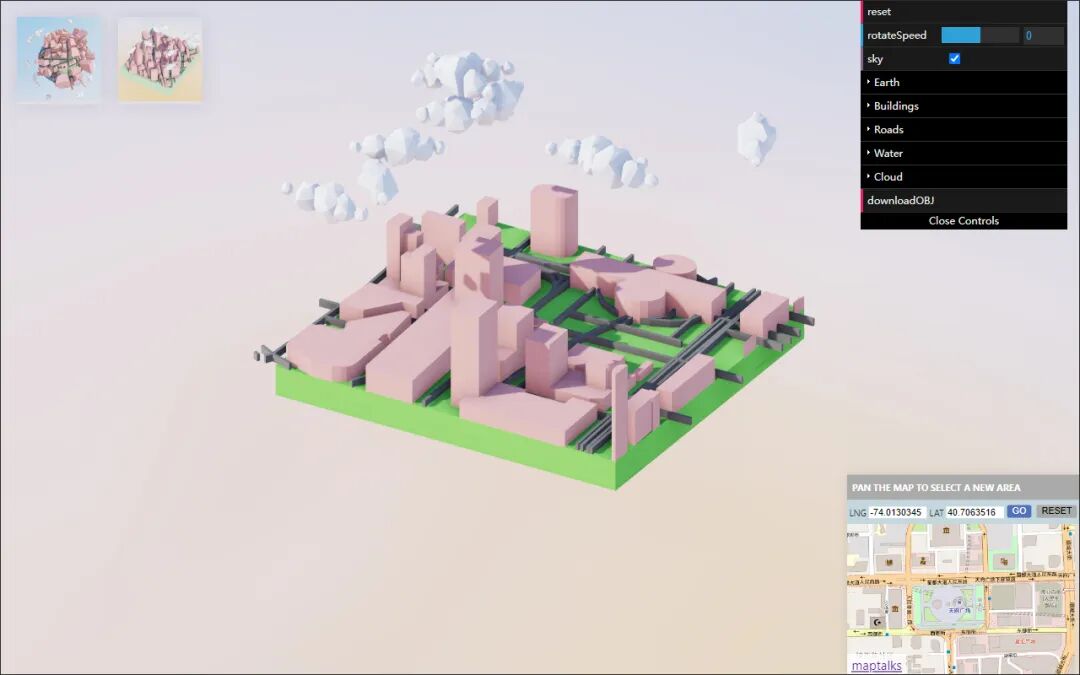Viewport: 1080px width, 675px height.
Task: Expand the Buildings folder
Action: click(x=964, y=106)
